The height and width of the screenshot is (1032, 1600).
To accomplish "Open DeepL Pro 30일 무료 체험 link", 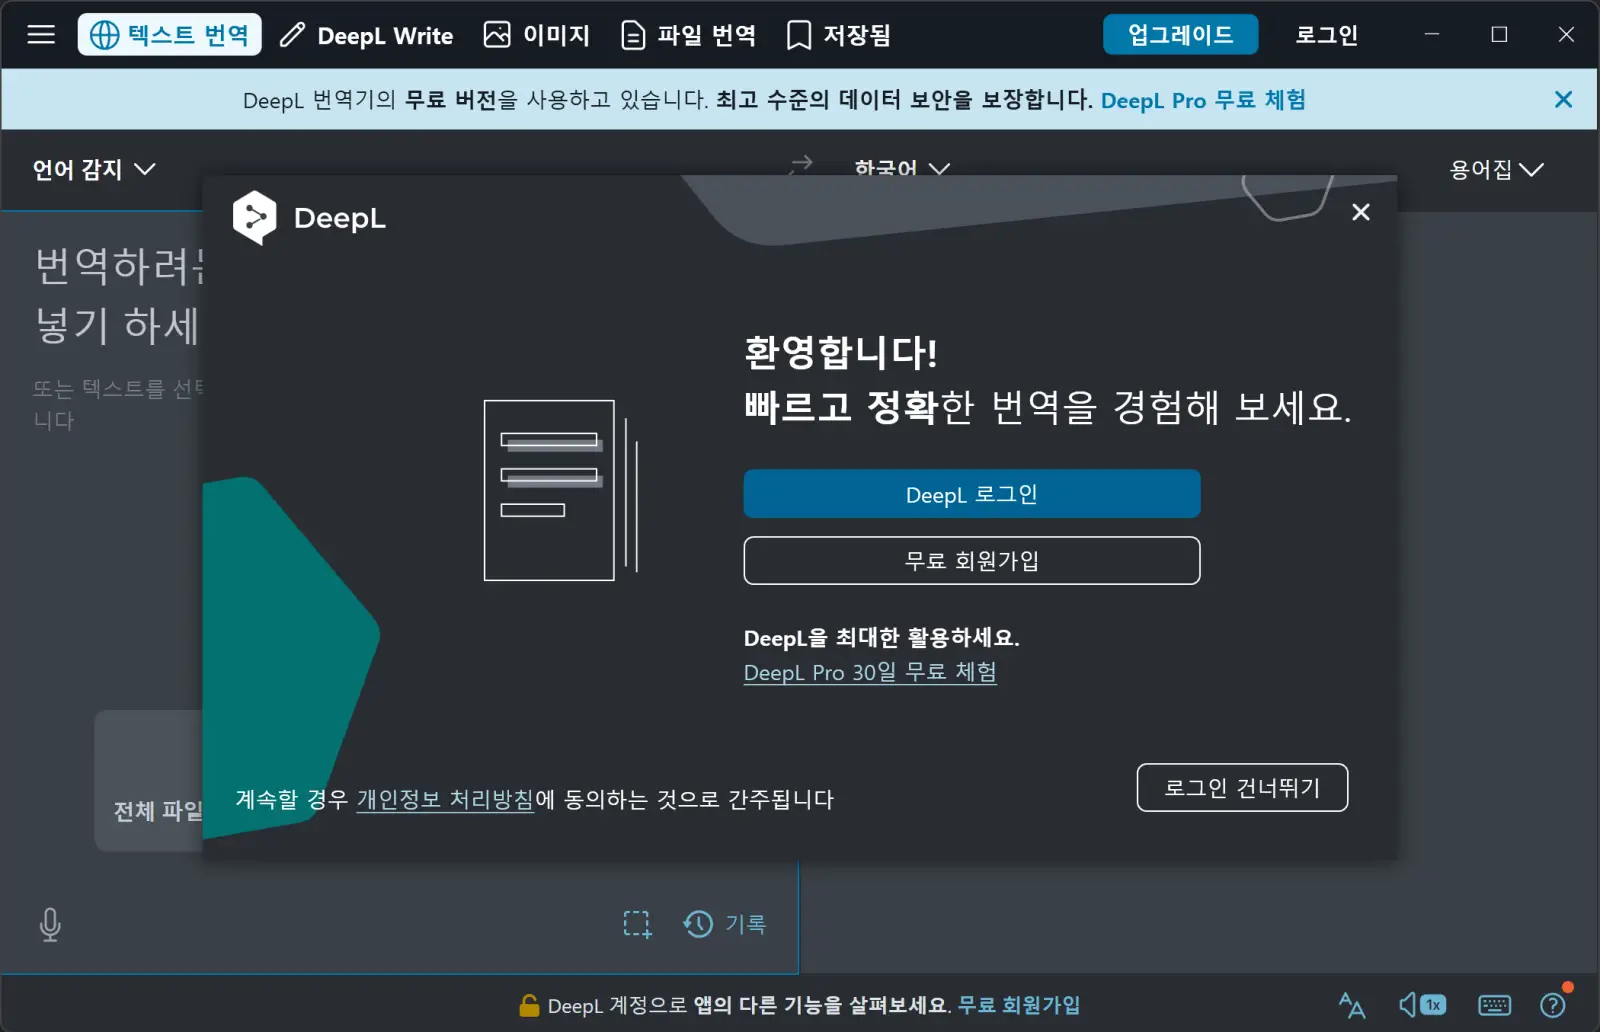I will click(870, 672).
